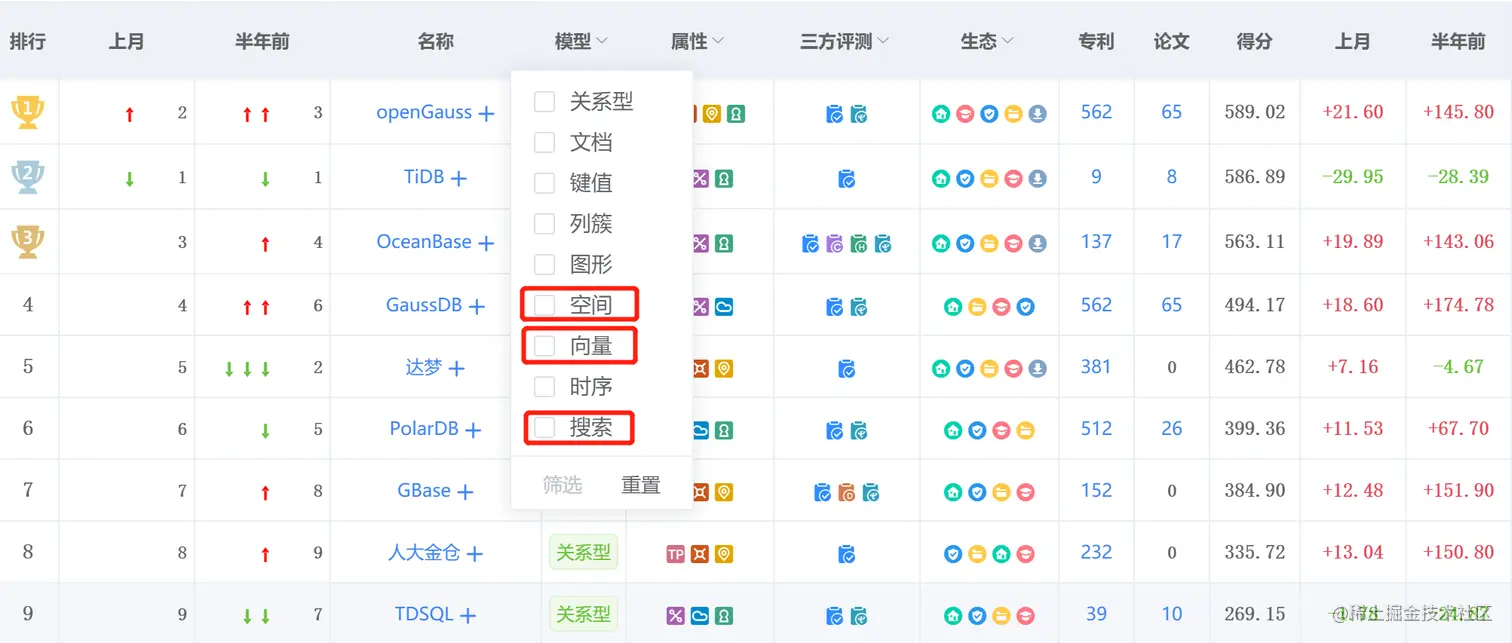The height and width of the screenshot is (643, 1512).
Task: Click the purple evaluation icon in OceanBase row
Action: (835, 243)
